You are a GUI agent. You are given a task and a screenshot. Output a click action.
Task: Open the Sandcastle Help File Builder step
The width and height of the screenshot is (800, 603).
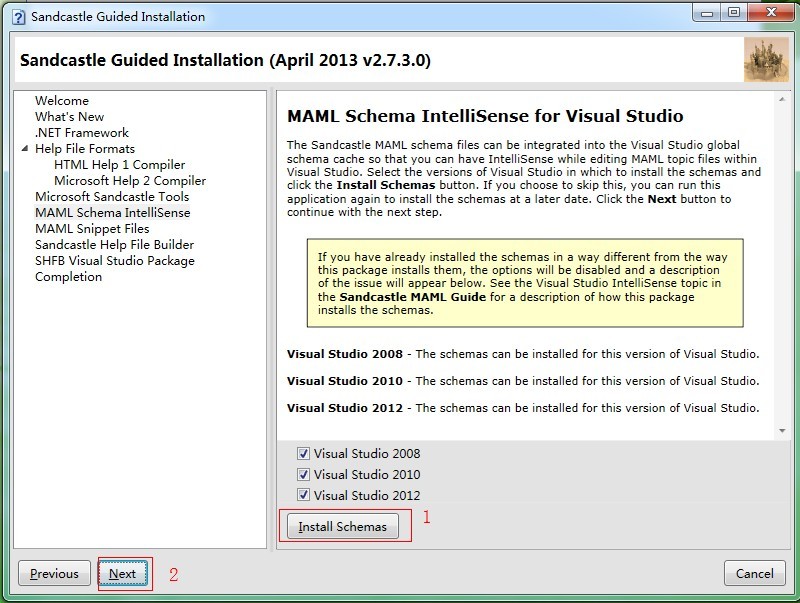point(114,244)
